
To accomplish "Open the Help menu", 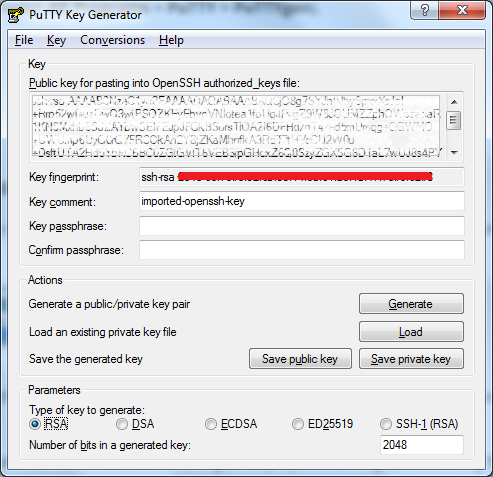I will point(171,40).
